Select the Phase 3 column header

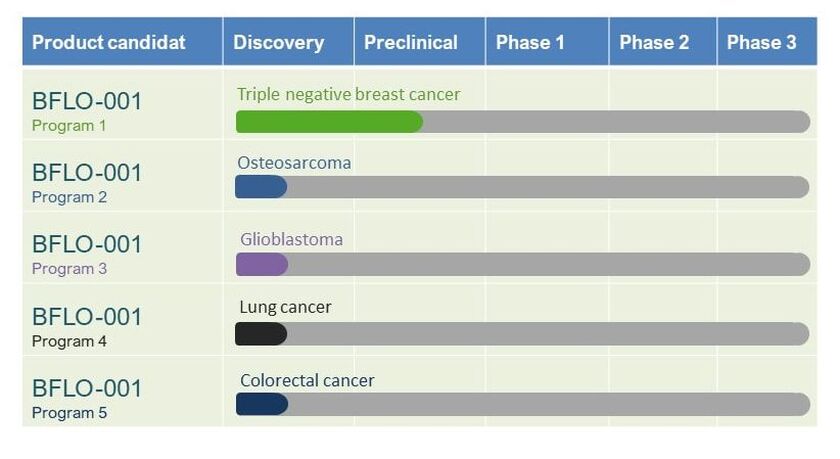767,42
